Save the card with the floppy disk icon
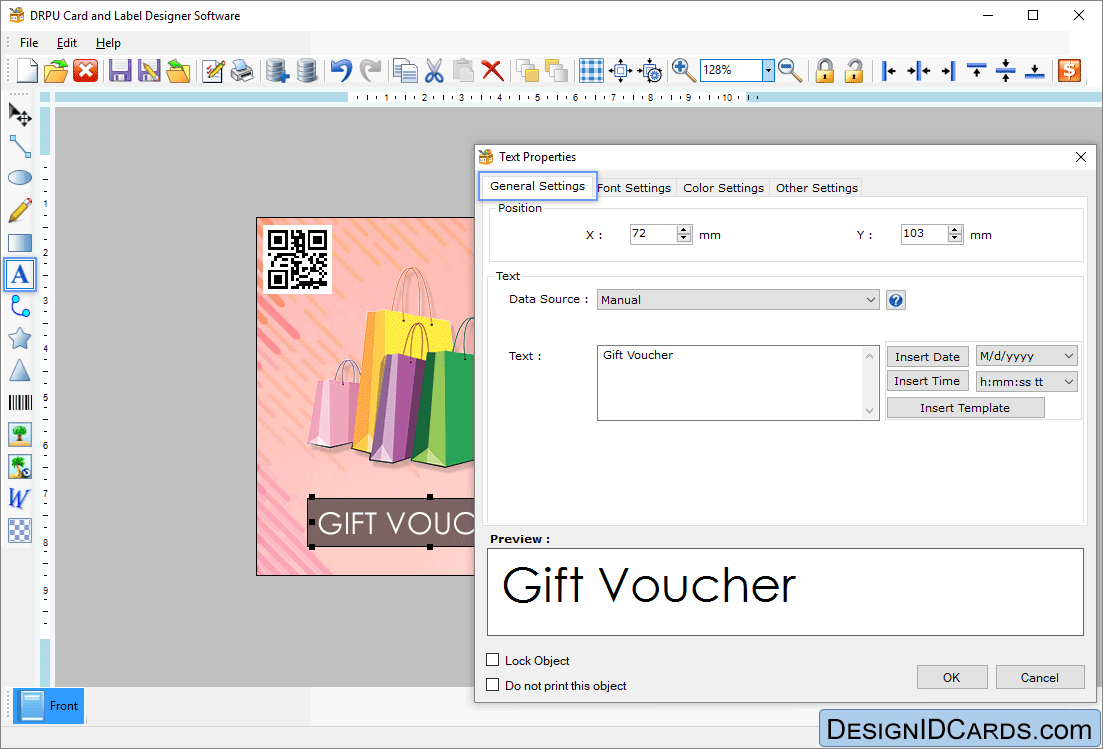This screenshot has height=749, width=1103. pyautogui.click(x=120, y=70)
